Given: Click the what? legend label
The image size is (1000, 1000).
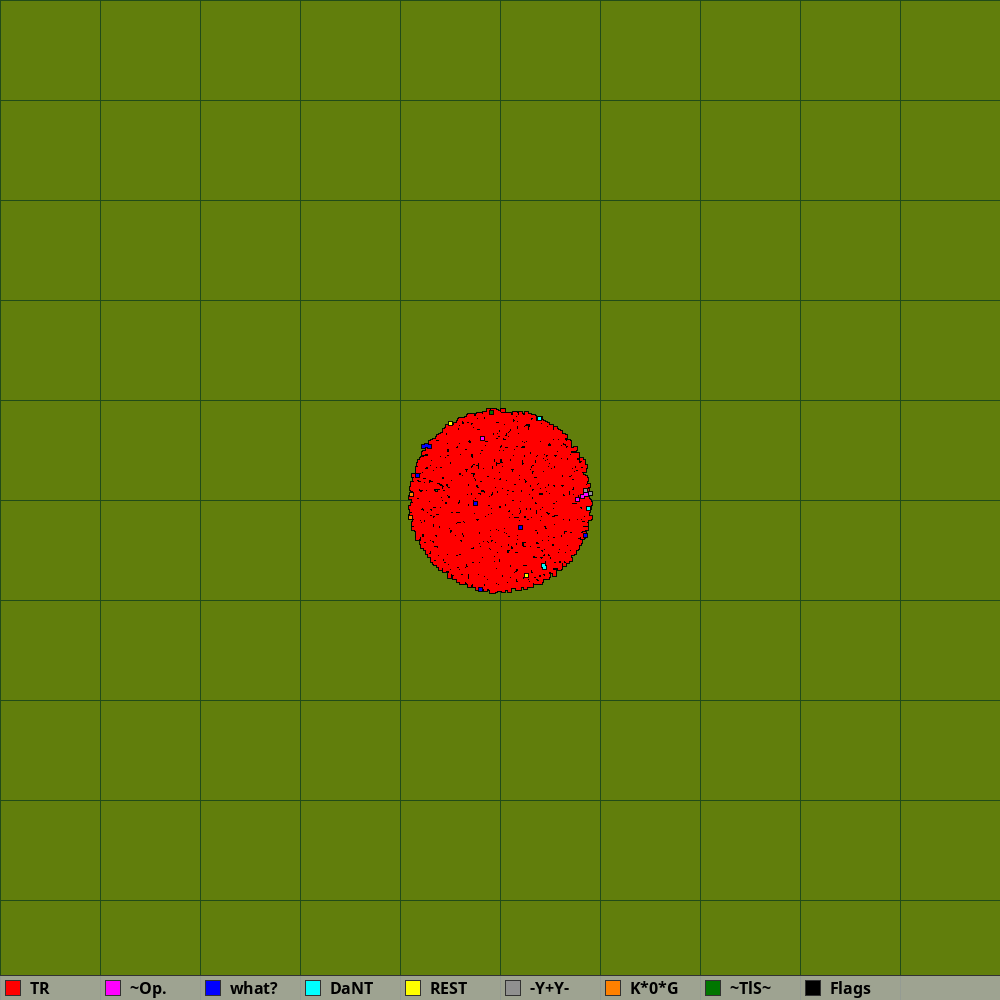Looking at the screenshot, I should (254, 989).
